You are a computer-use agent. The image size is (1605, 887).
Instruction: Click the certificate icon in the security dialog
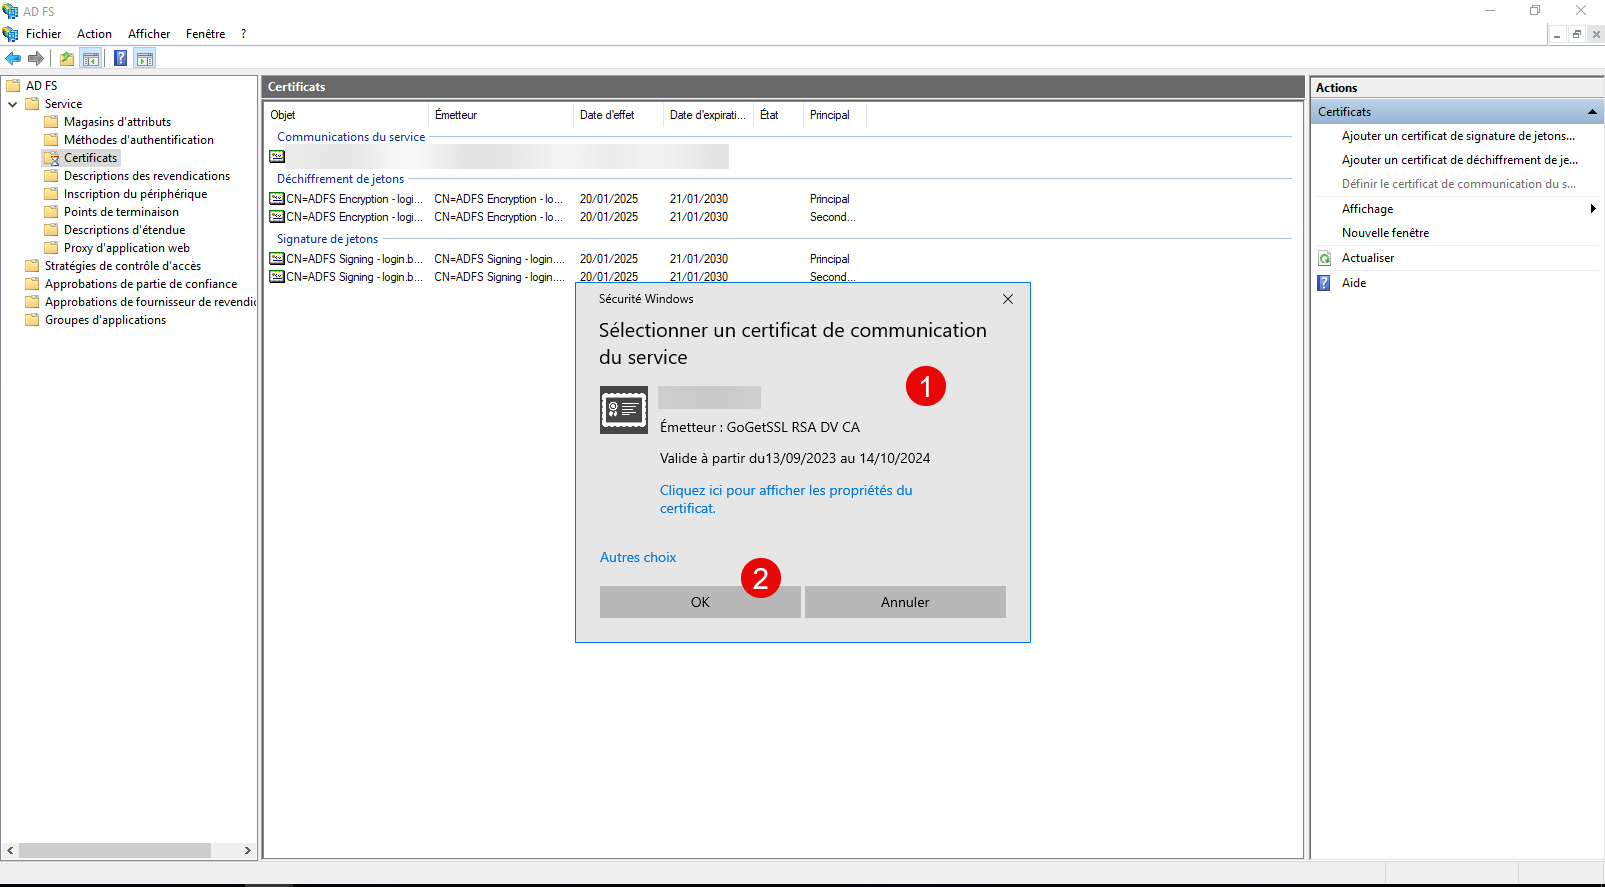[623, 410]
